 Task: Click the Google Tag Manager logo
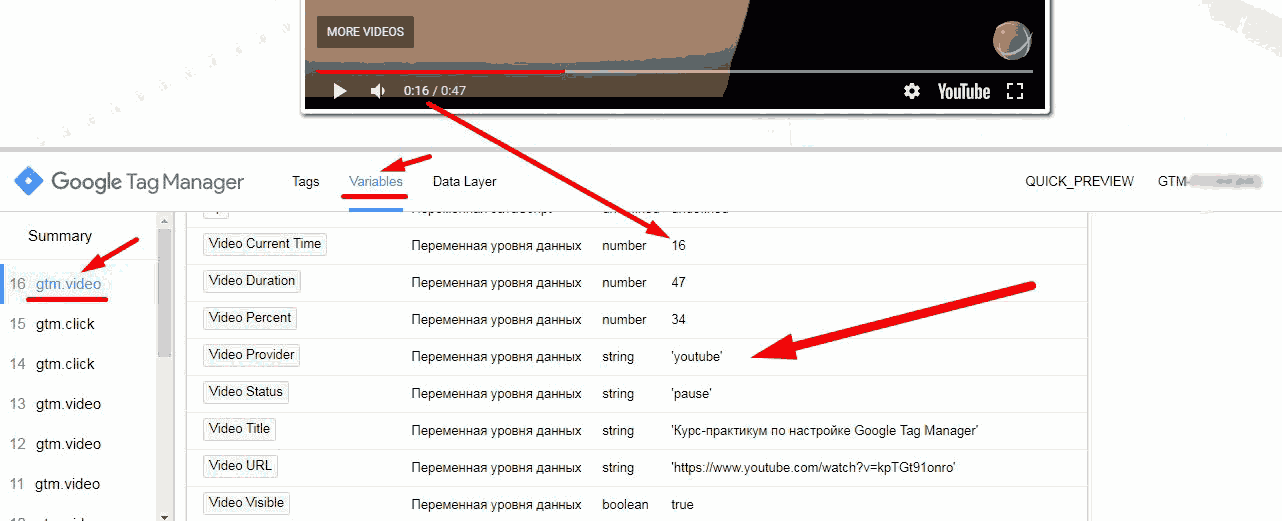tap(129, 182)
